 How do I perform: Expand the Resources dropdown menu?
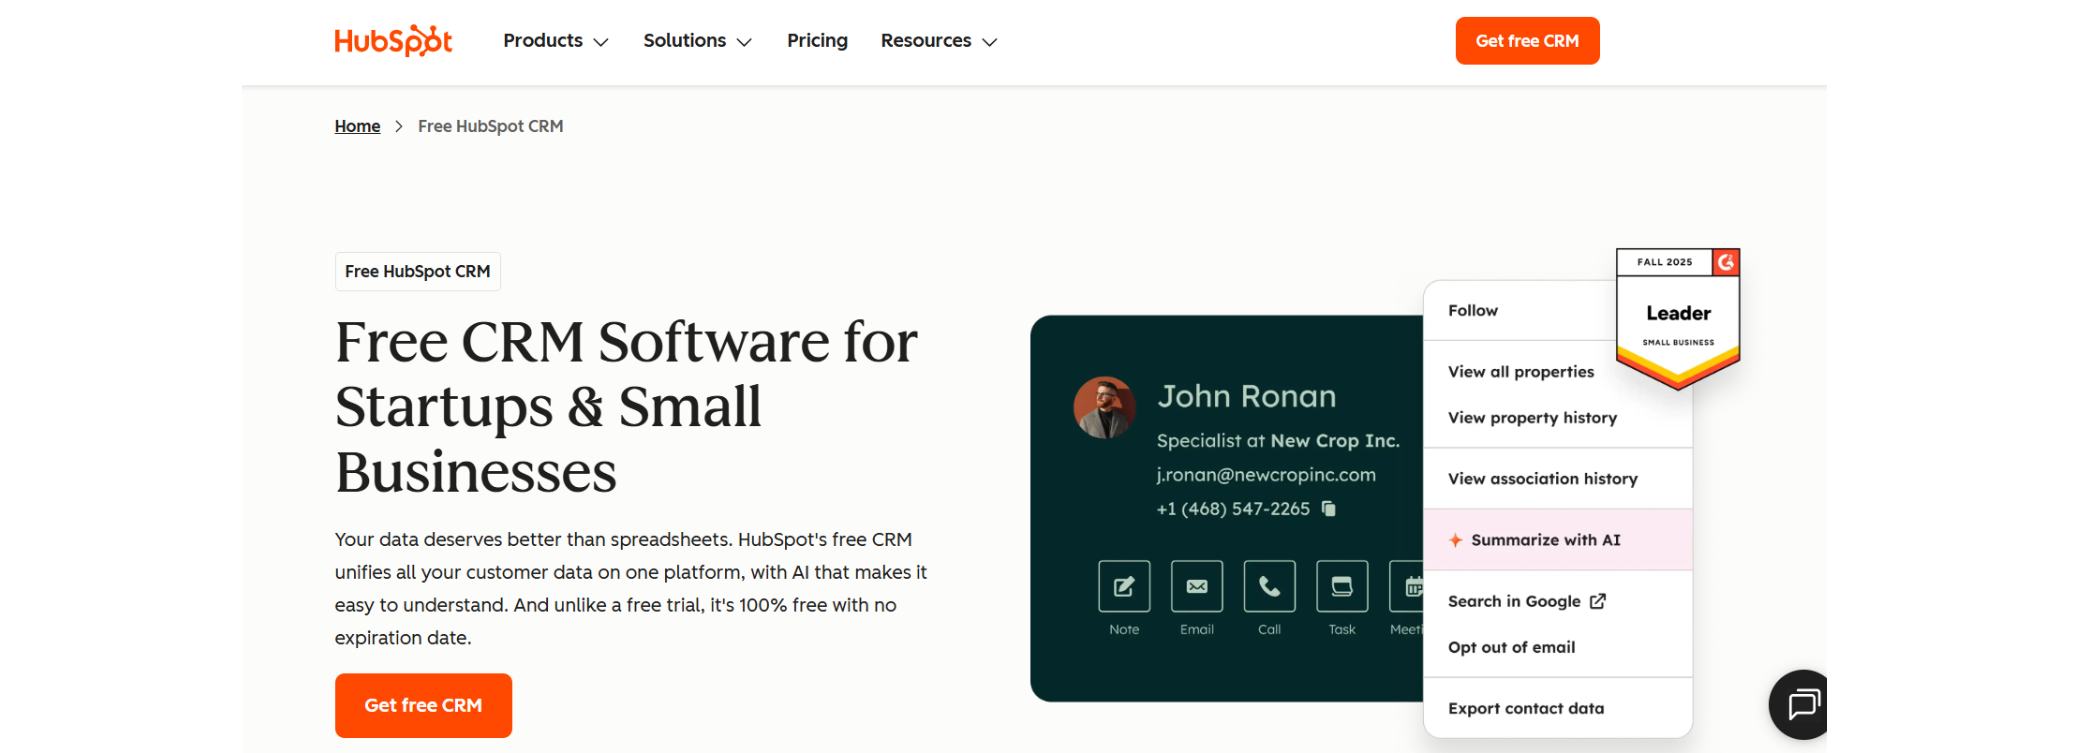938,41
